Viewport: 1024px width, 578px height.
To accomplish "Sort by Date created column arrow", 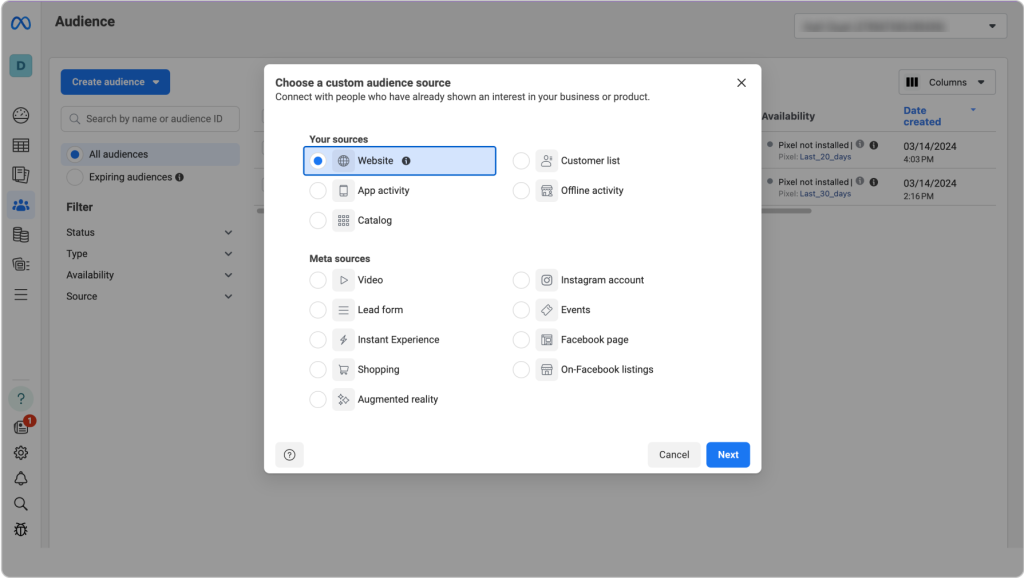I will click(x=973, y=110).
